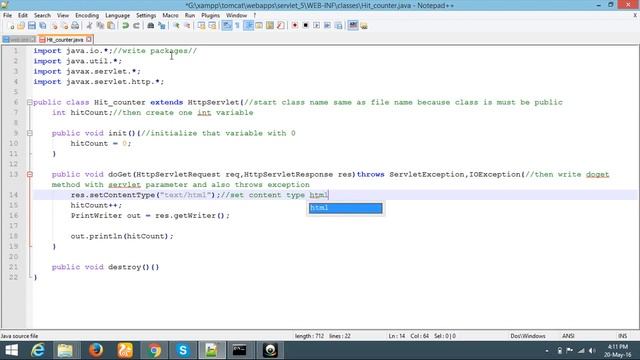The height and width of the screenshot is (360, 640).
Task: Save the current file with Save icon
Action: (31, 26)
